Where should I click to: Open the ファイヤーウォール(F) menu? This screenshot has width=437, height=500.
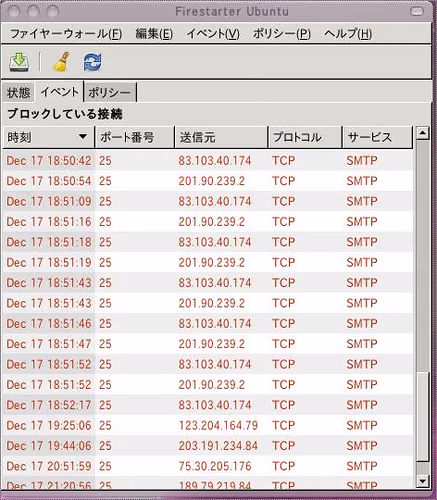66,34
